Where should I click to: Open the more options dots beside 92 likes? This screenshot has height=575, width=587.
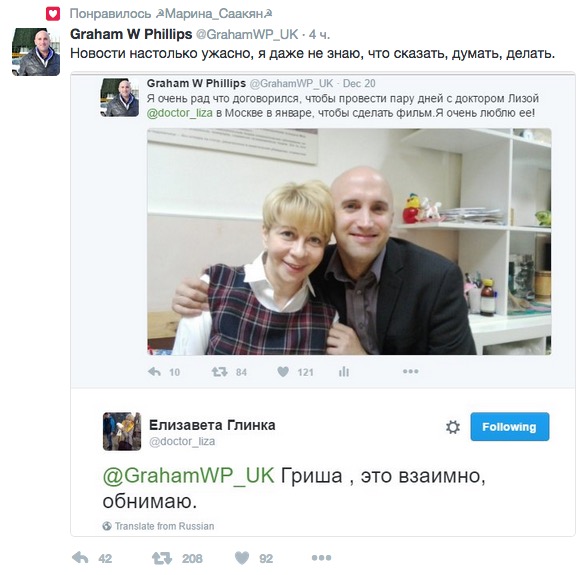coord(321,558)
